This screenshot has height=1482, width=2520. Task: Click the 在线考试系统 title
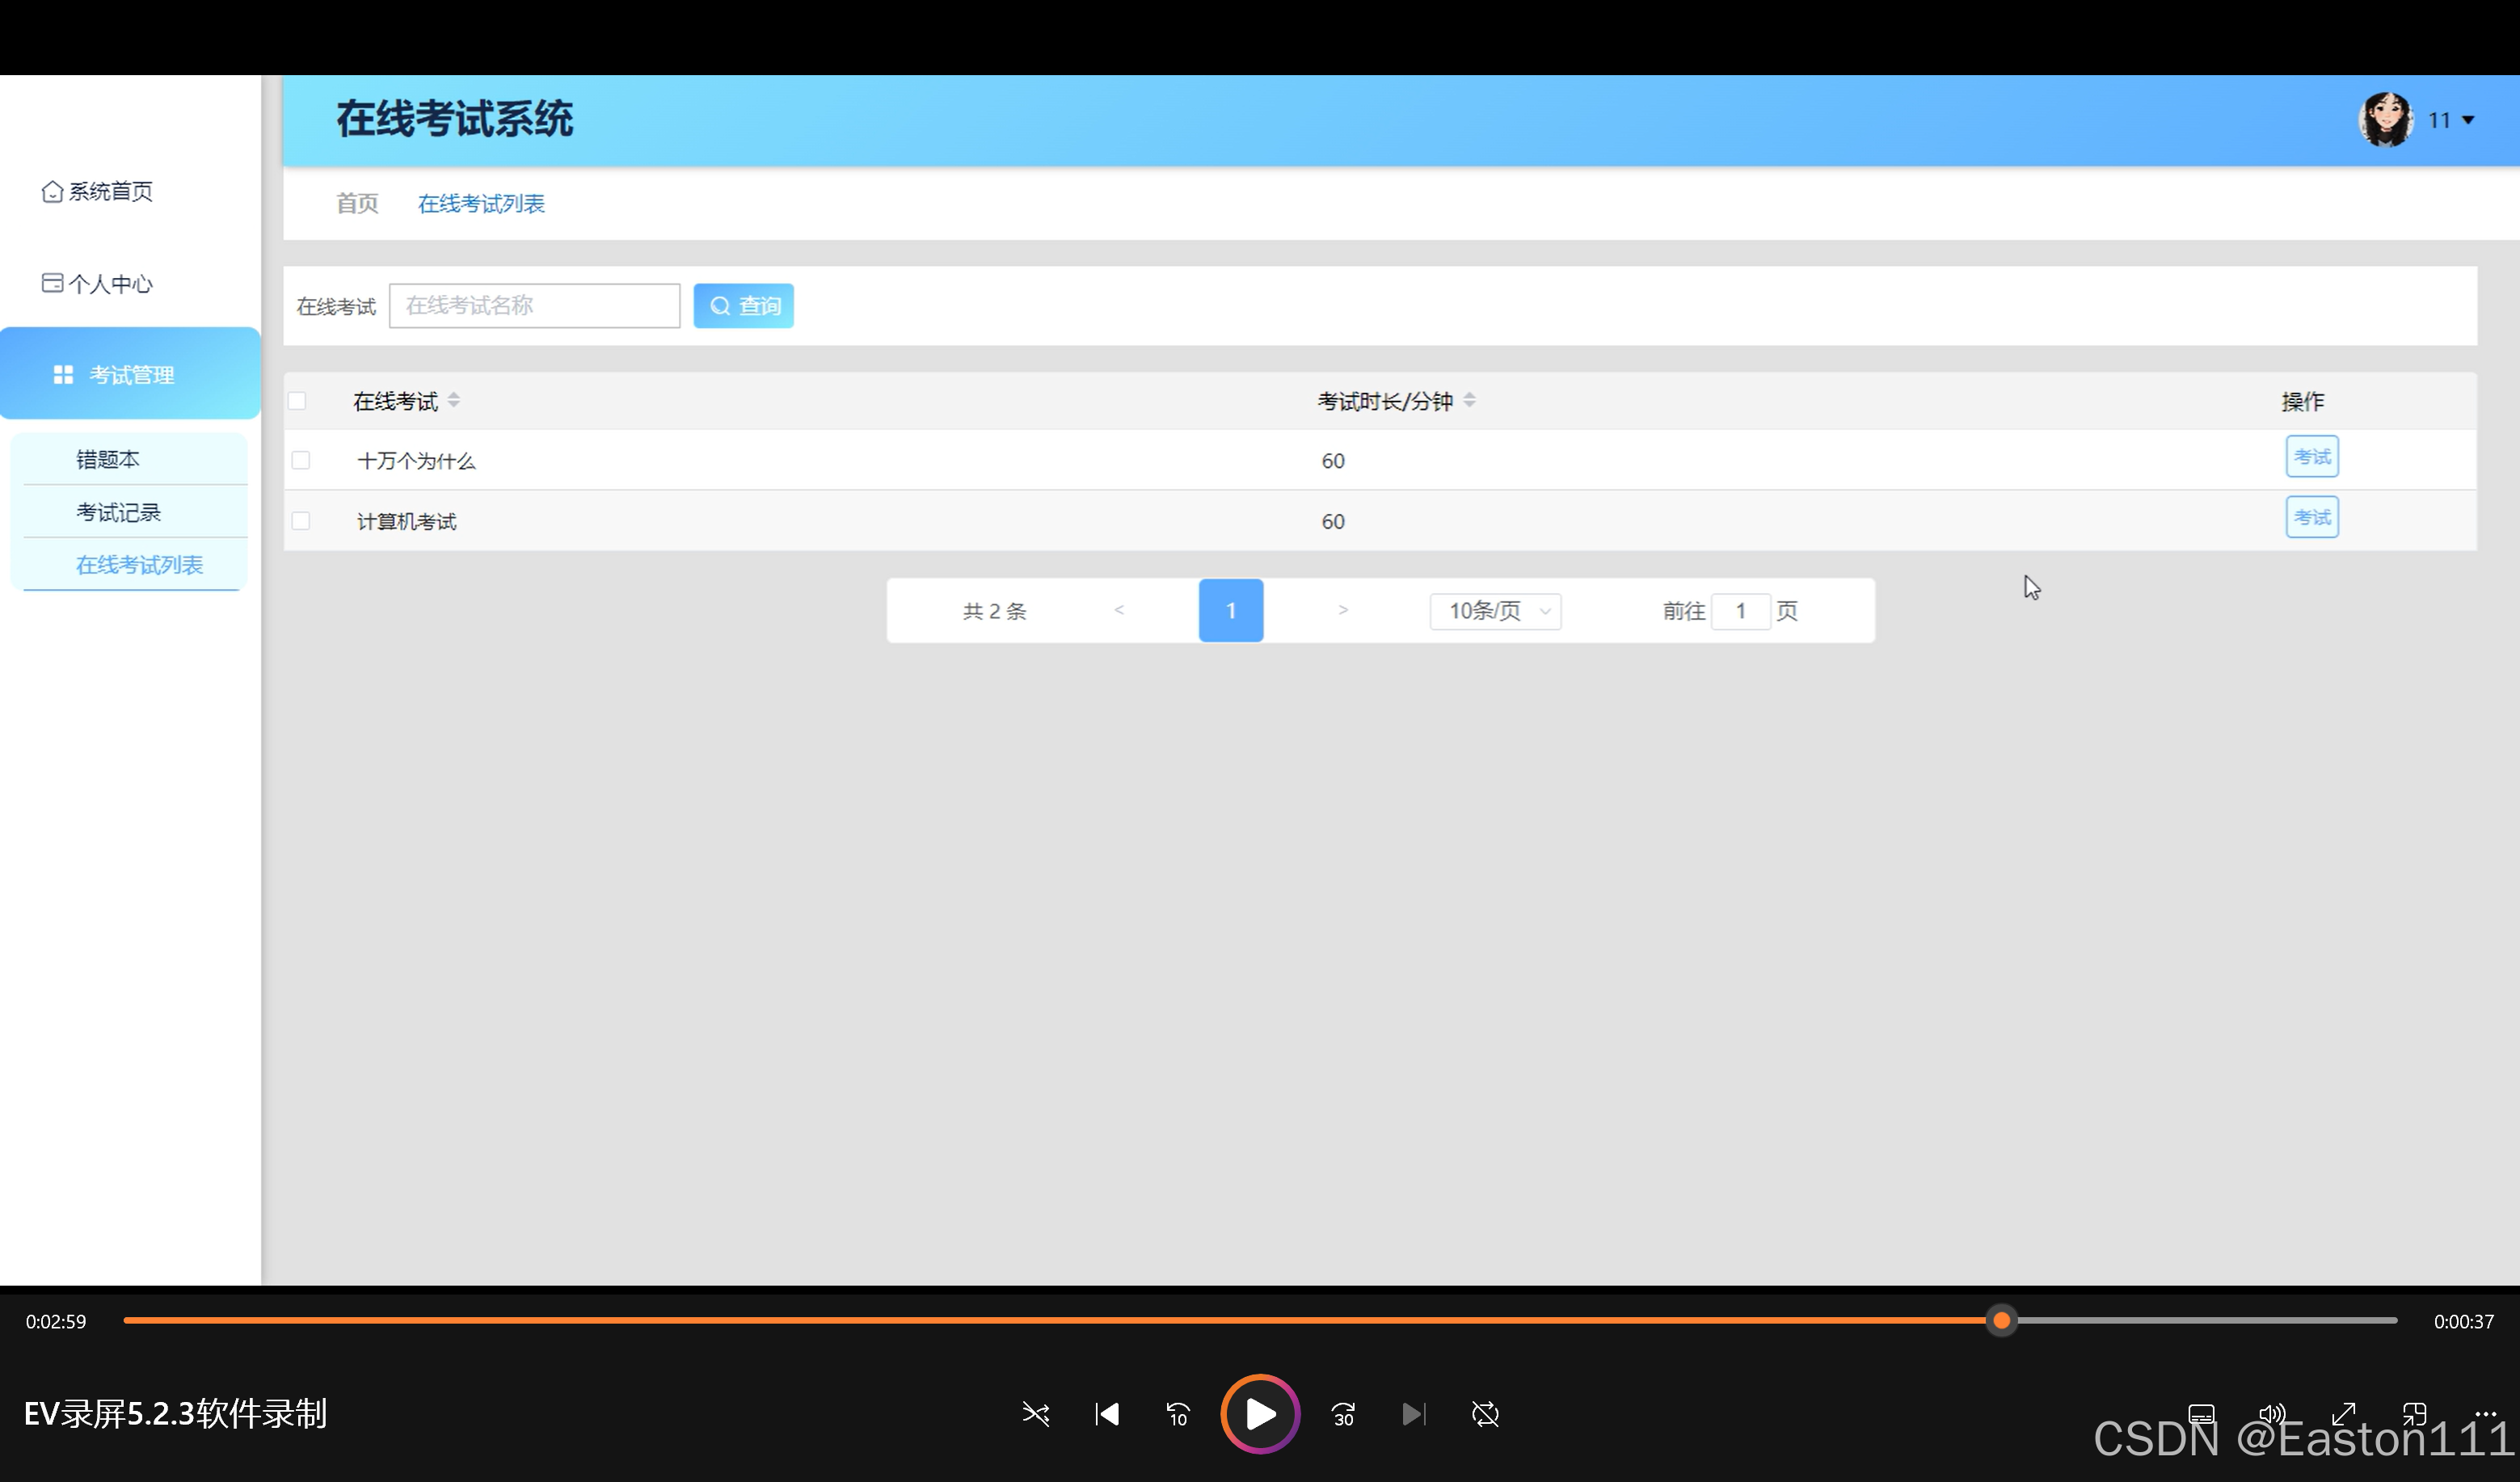[454, 119]
